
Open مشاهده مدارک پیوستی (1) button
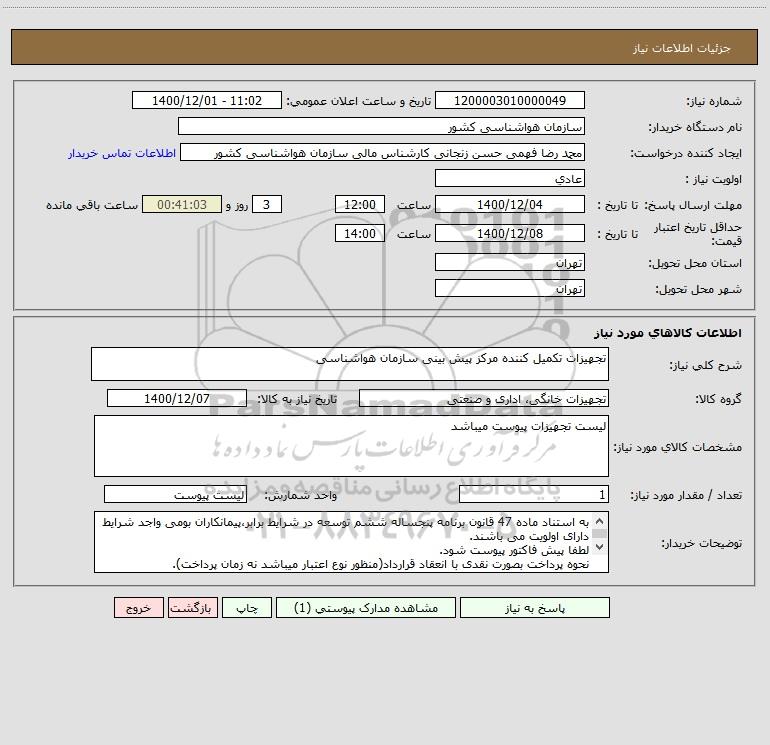pos(366,608)
